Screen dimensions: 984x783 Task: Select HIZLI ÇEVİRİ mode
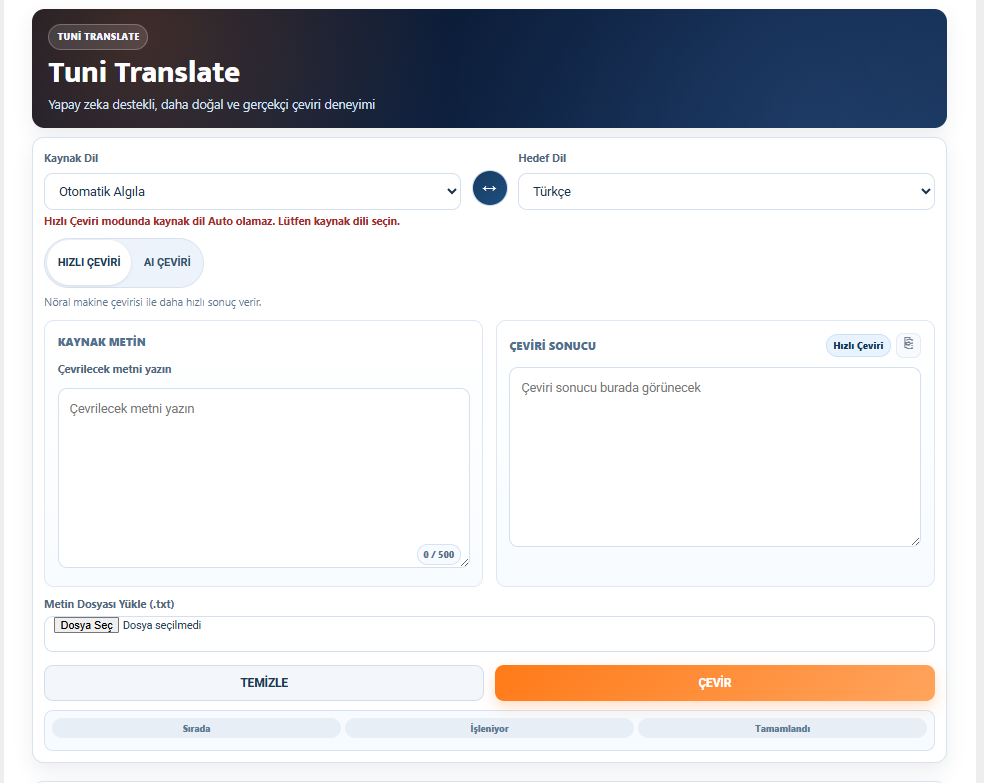(x=89, y=262)
